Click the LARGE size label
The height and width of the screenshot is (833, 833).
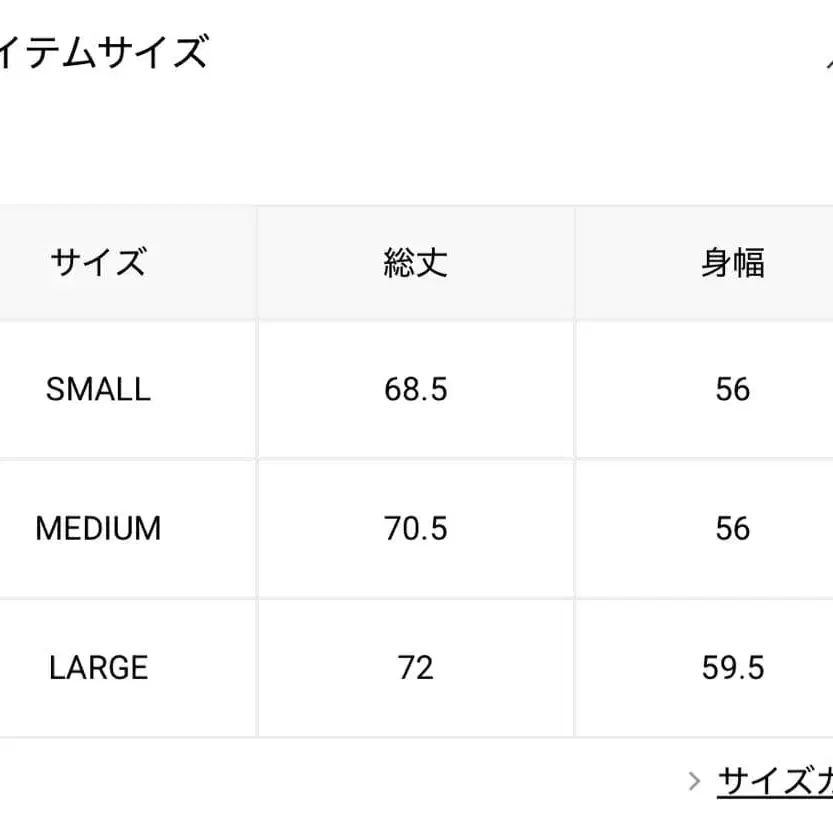(x=98, y=667)
